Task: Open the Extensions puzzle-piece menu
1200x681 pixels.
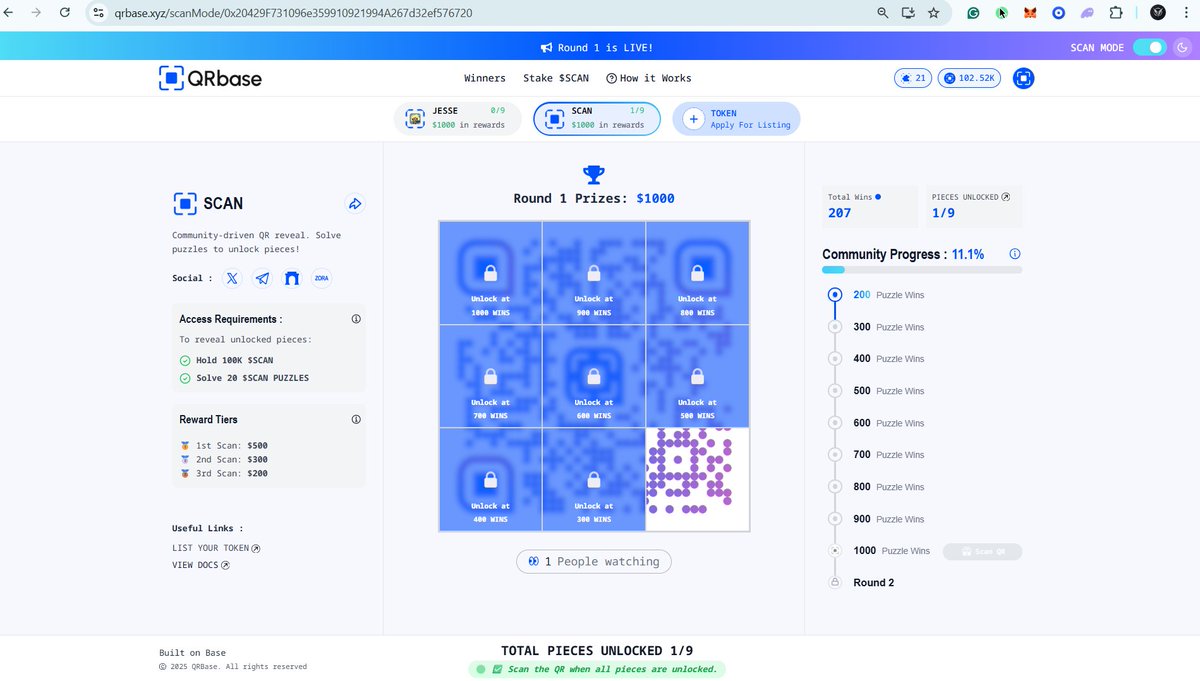Action: pos(1117,13)
